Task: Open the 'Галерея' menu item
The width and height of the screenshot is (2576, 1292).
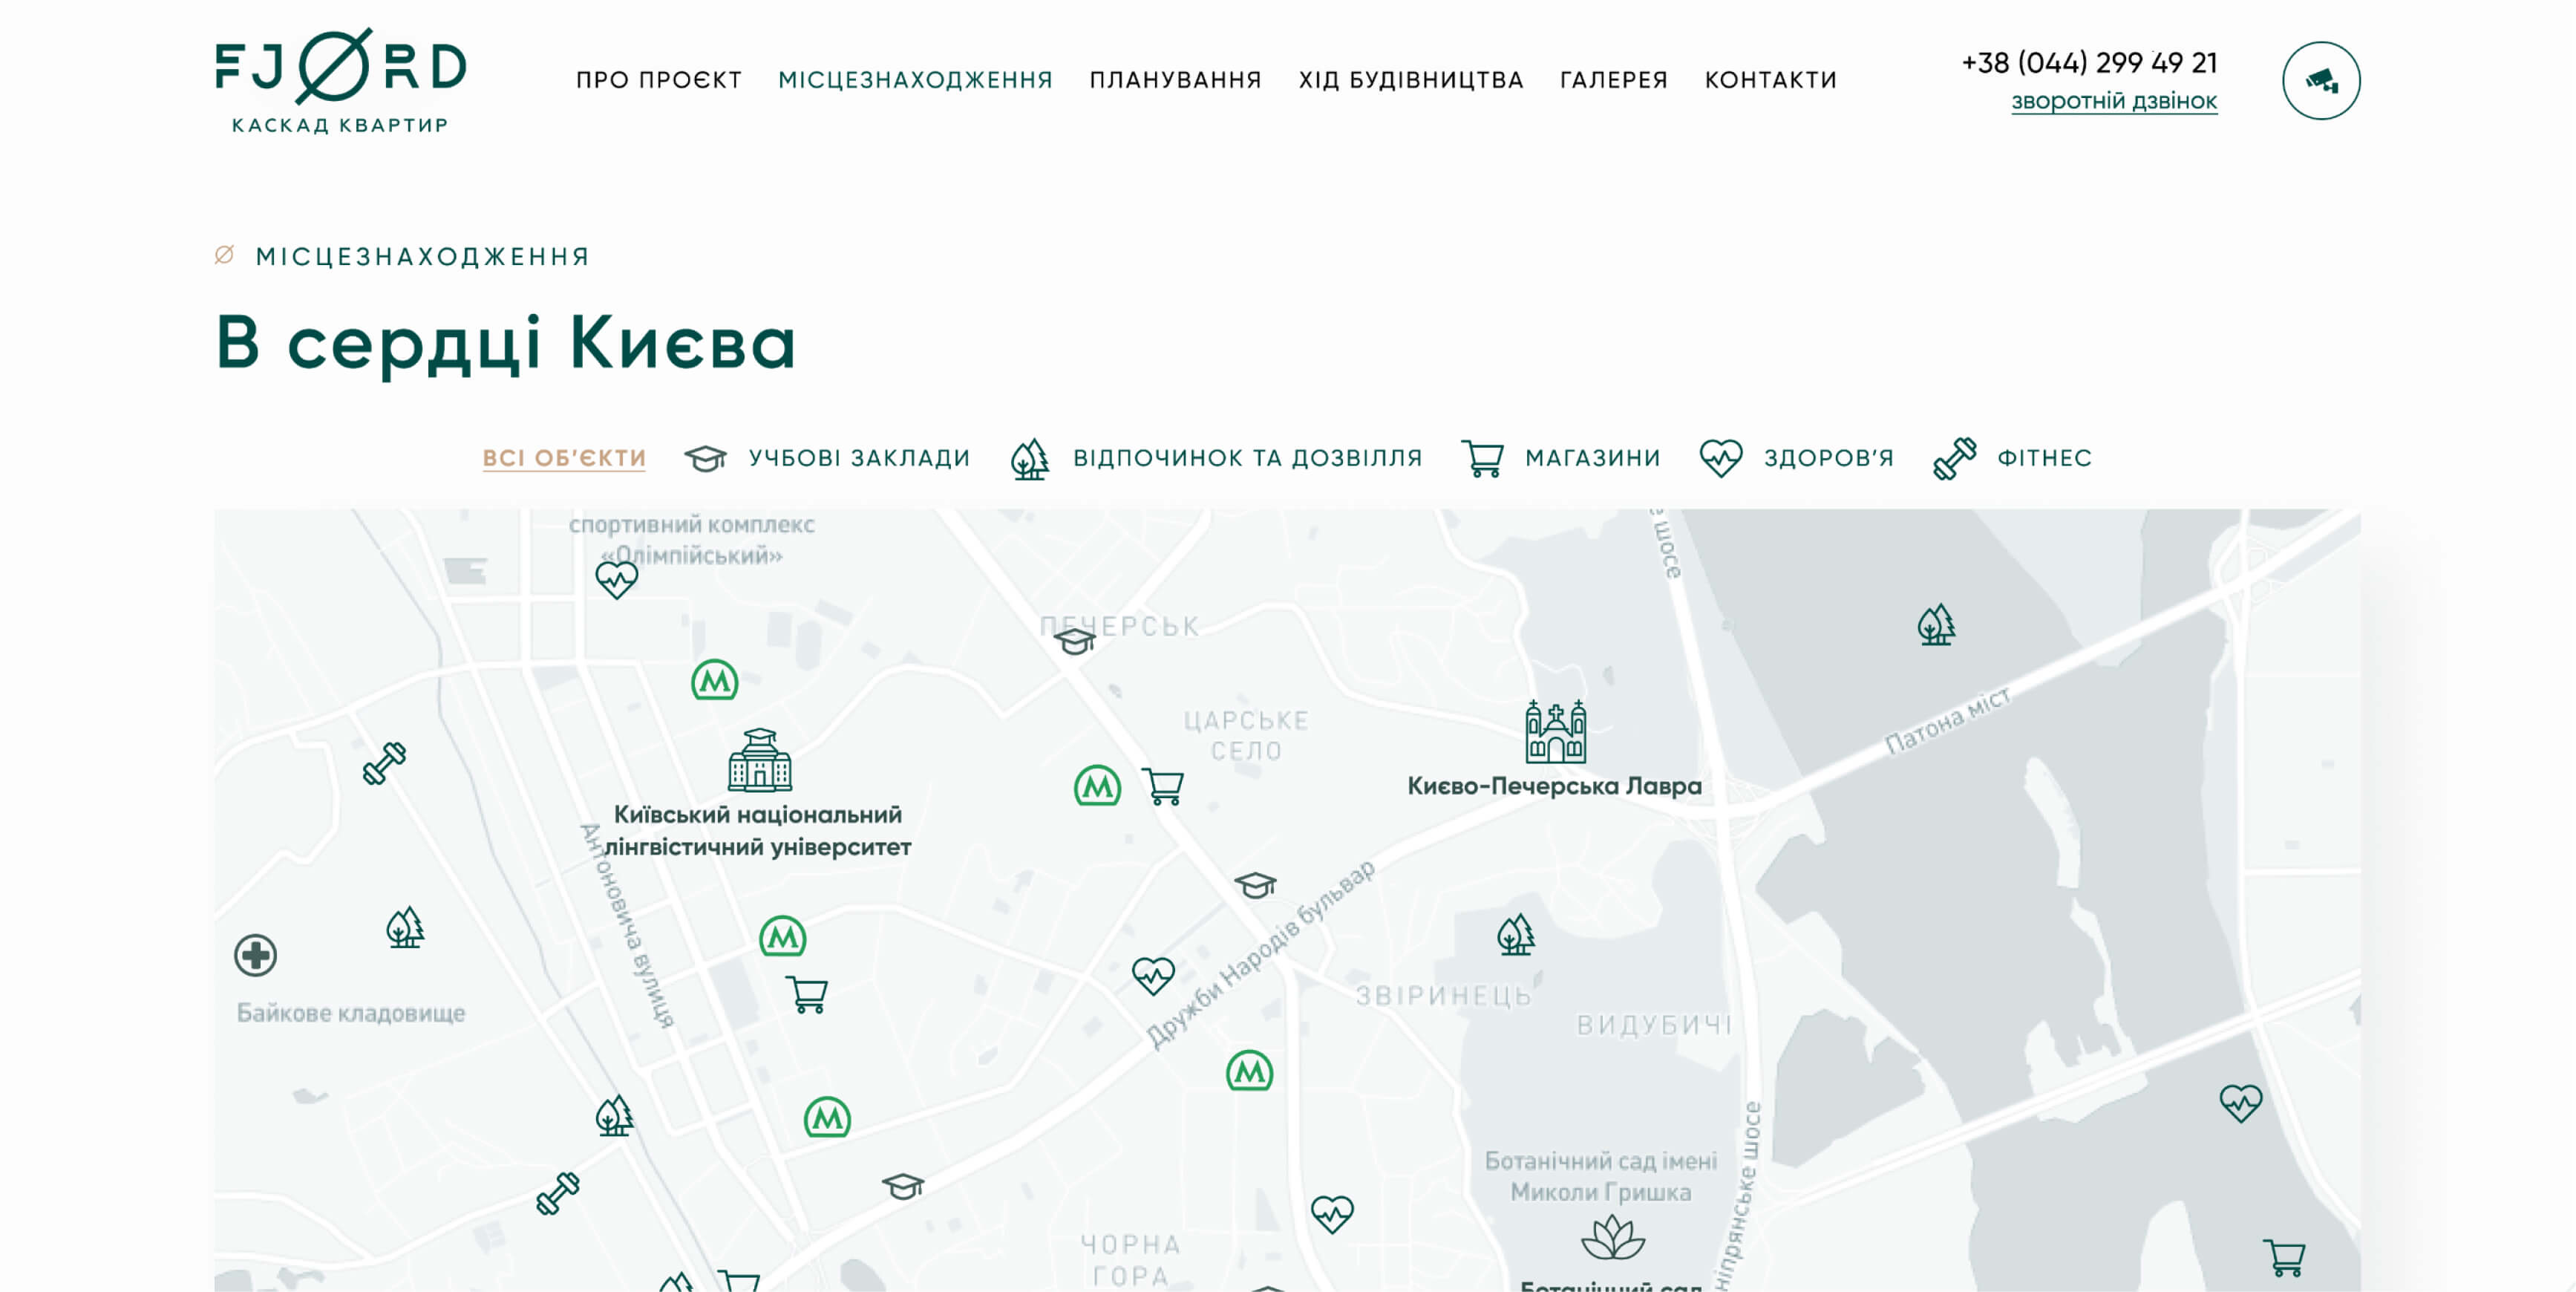Action: click(1613, 80)
